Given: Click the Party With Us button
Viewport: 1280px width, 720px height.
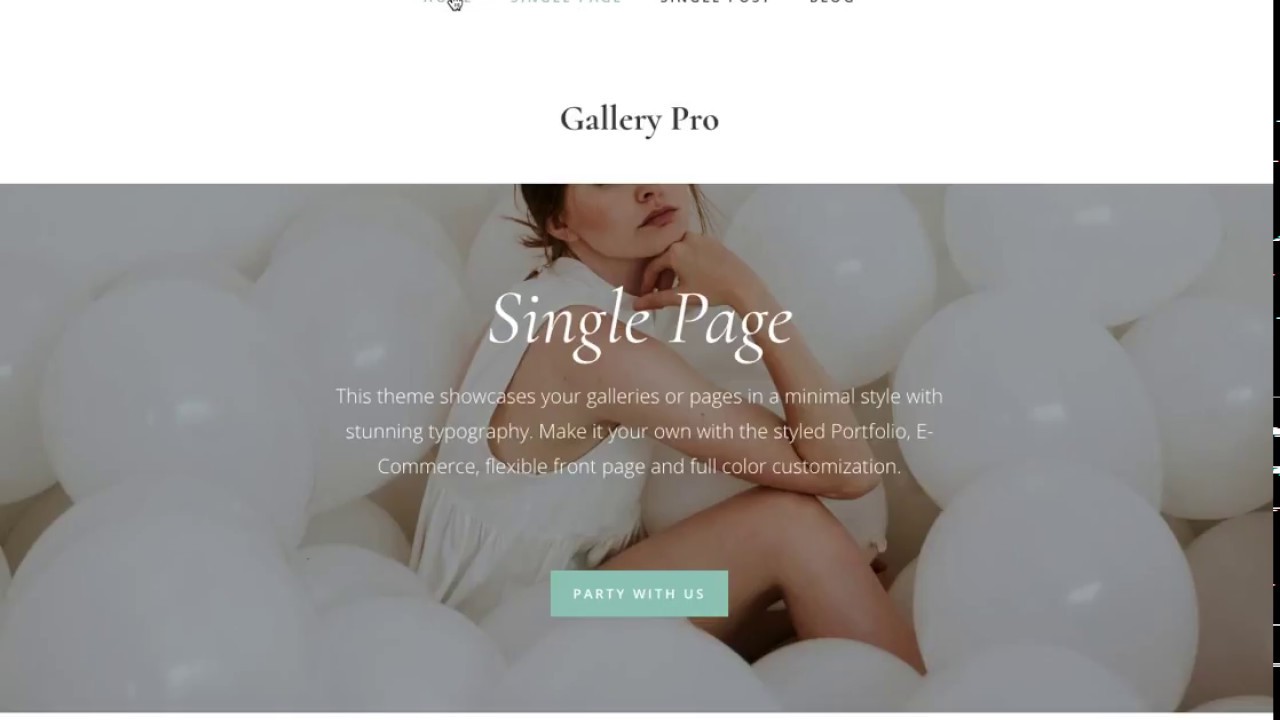Looking at the screenshot, I should (639, 594).
